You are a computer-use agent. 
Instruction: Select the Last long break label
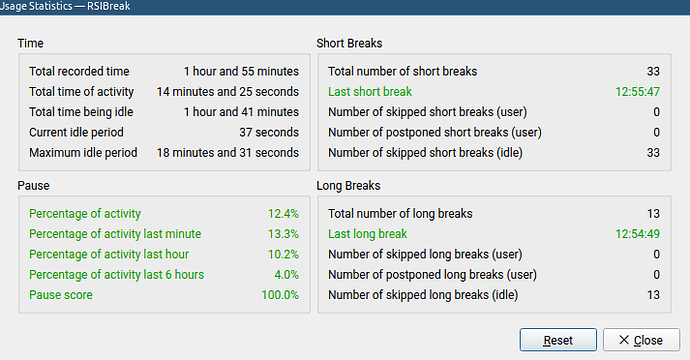(x=367, y=234)
